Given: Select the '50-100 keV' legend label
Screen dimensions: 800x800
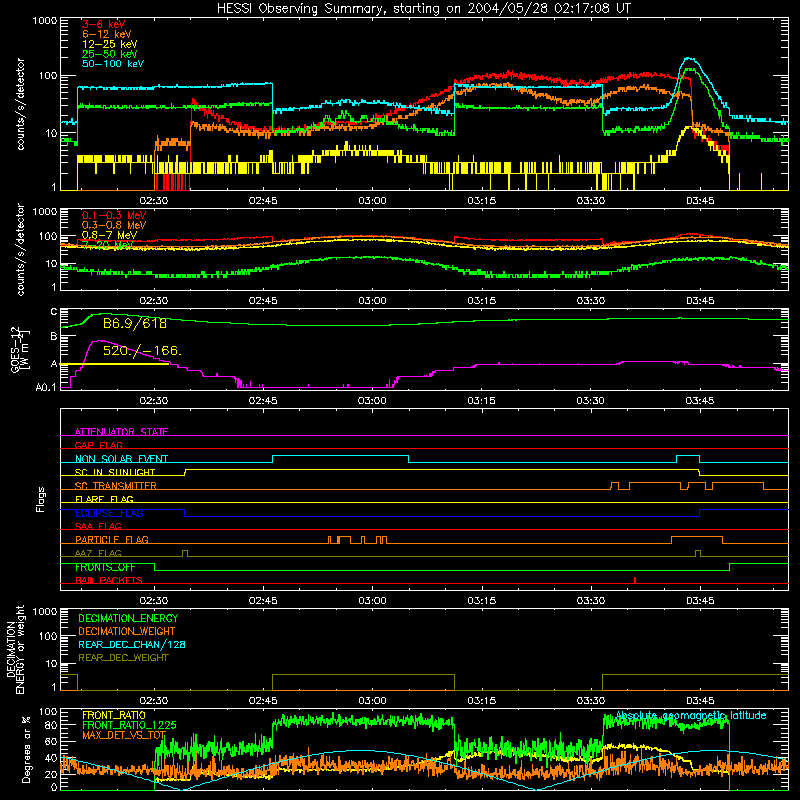Looking at the screenshot, I should coord(113,64).
